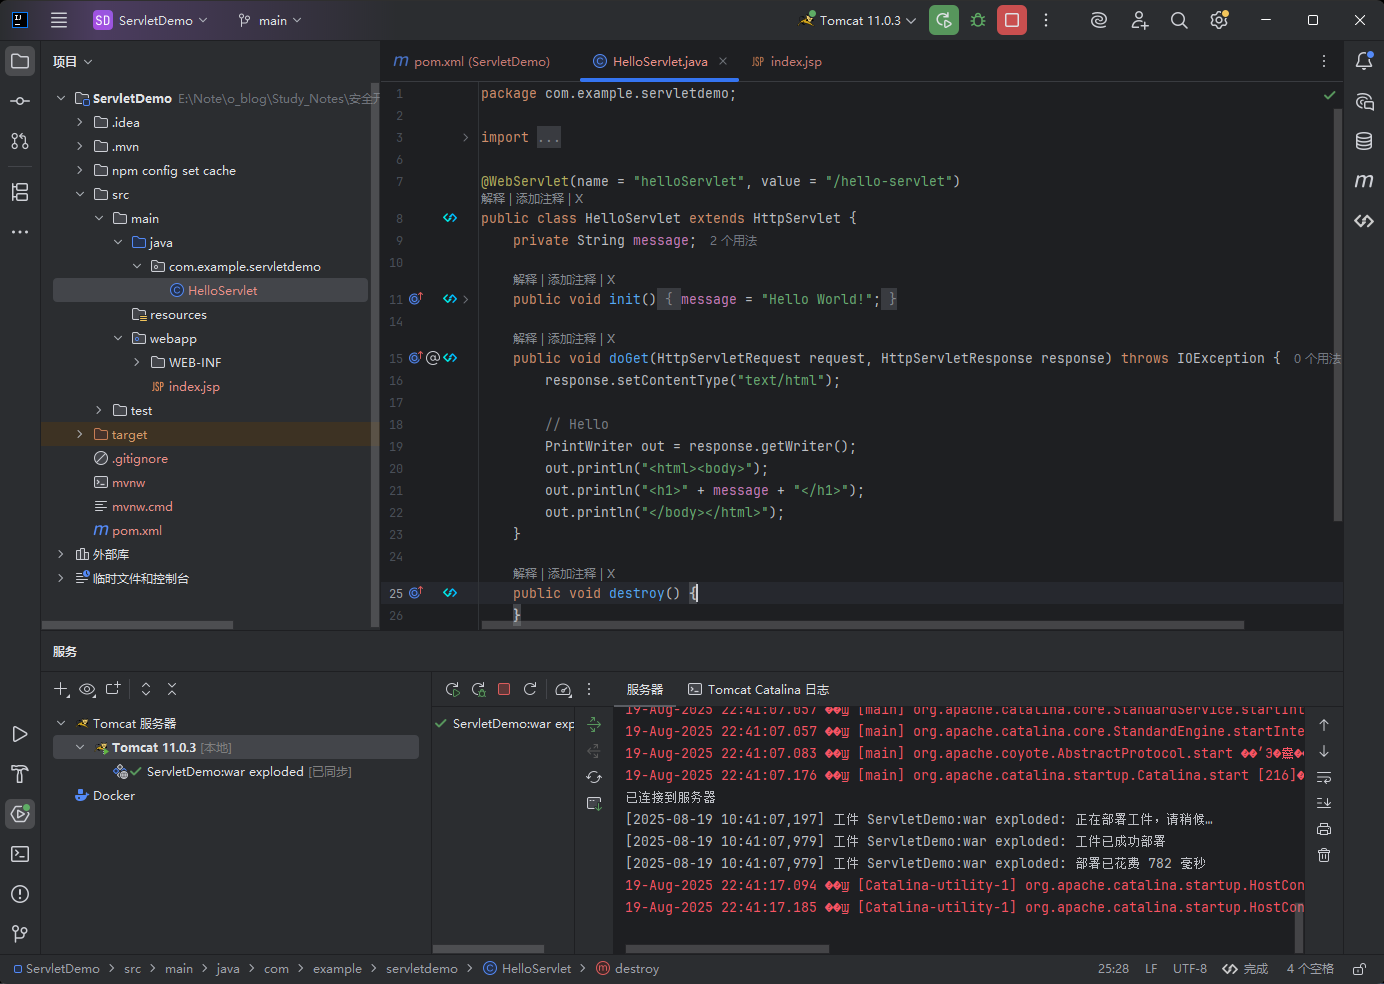Open the Services tool window icon
This screenshot has width=1384, height=984.
[x=20, y=814]
